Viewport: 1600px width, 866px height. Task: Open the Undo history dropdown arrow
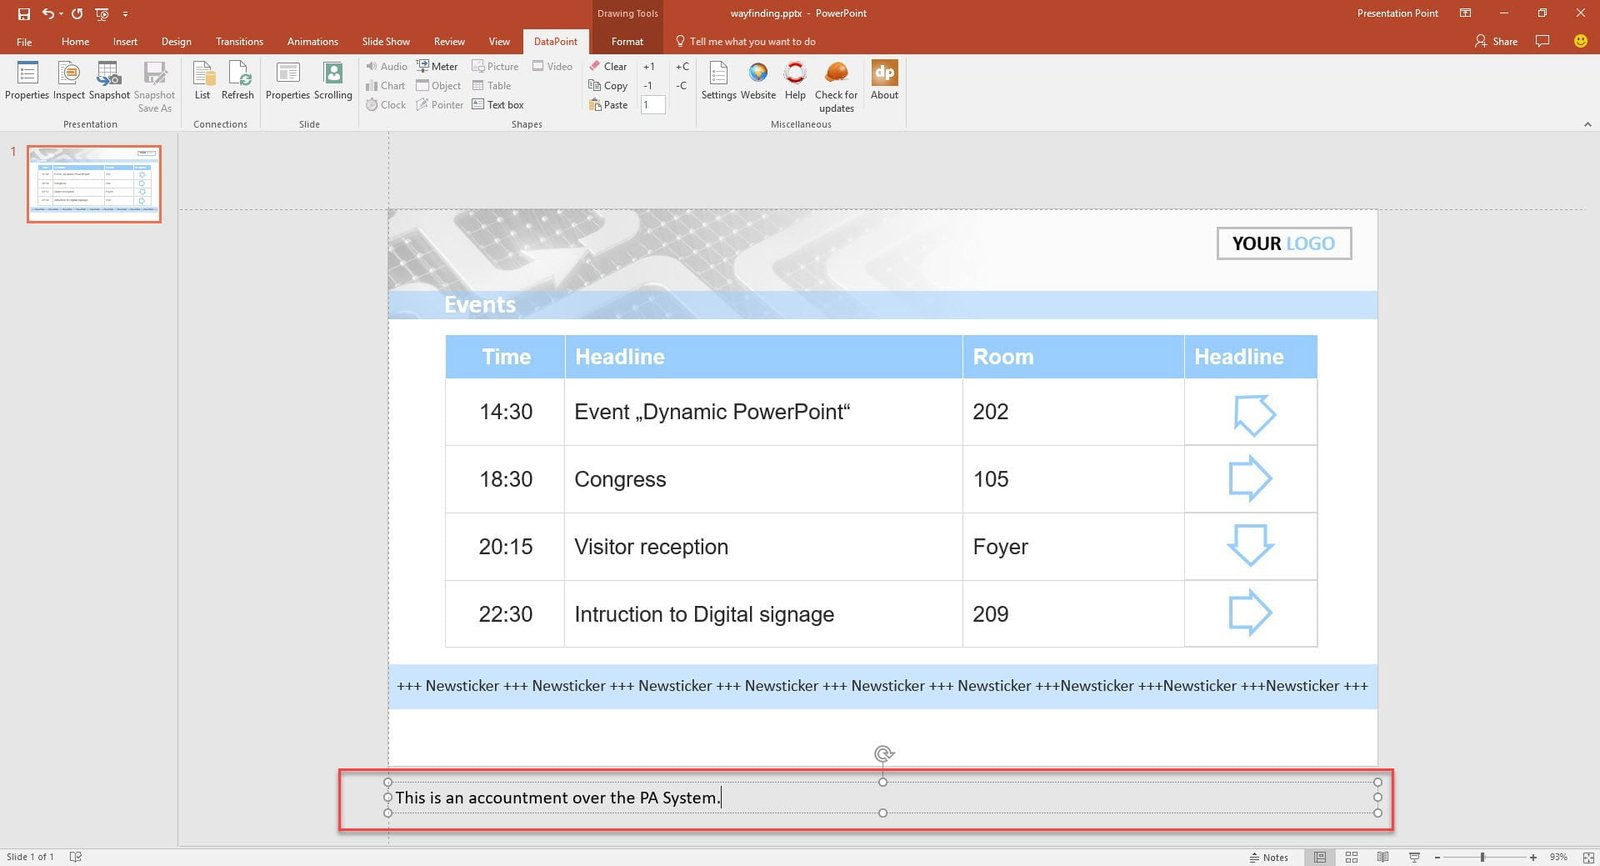tap(61, 14)
